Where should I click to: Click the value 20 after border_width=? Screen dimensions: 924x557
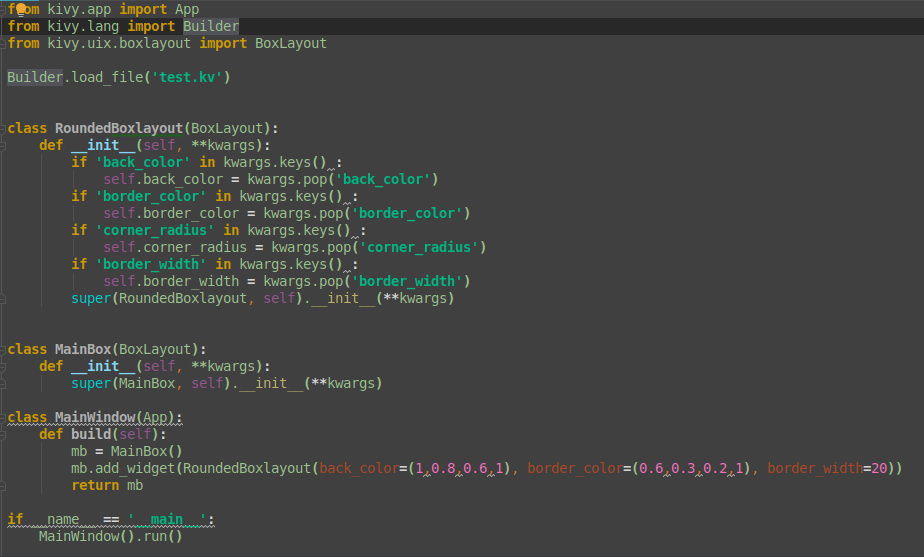pos(879,469)
